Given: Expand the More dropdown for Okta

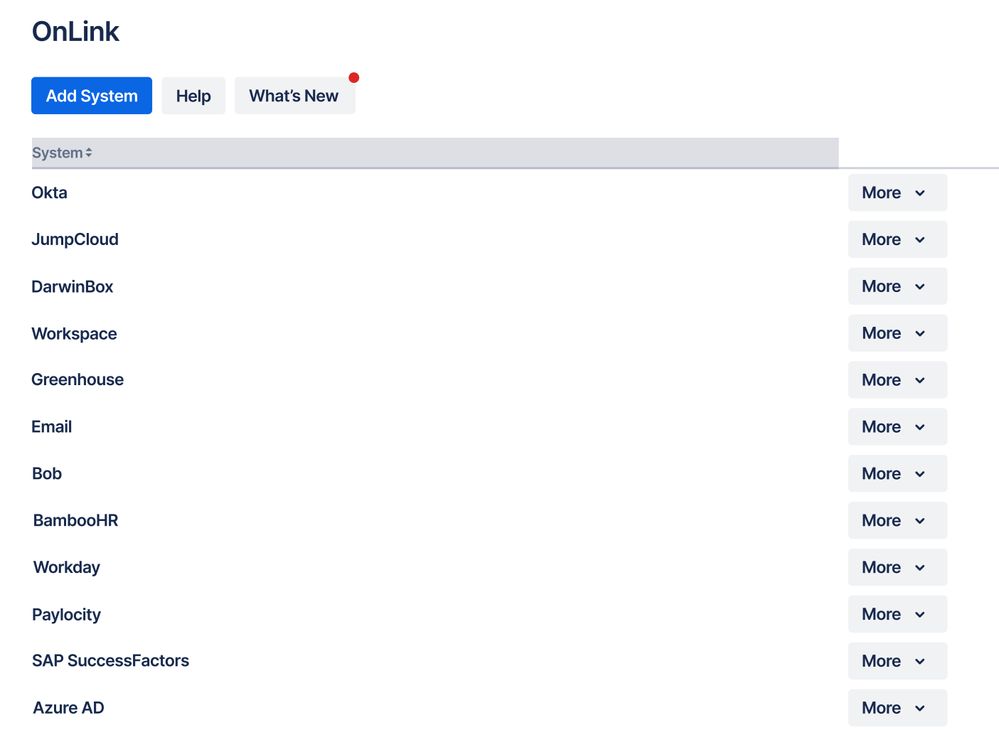Looking at the screenshot, I should (x=897, y=192).
